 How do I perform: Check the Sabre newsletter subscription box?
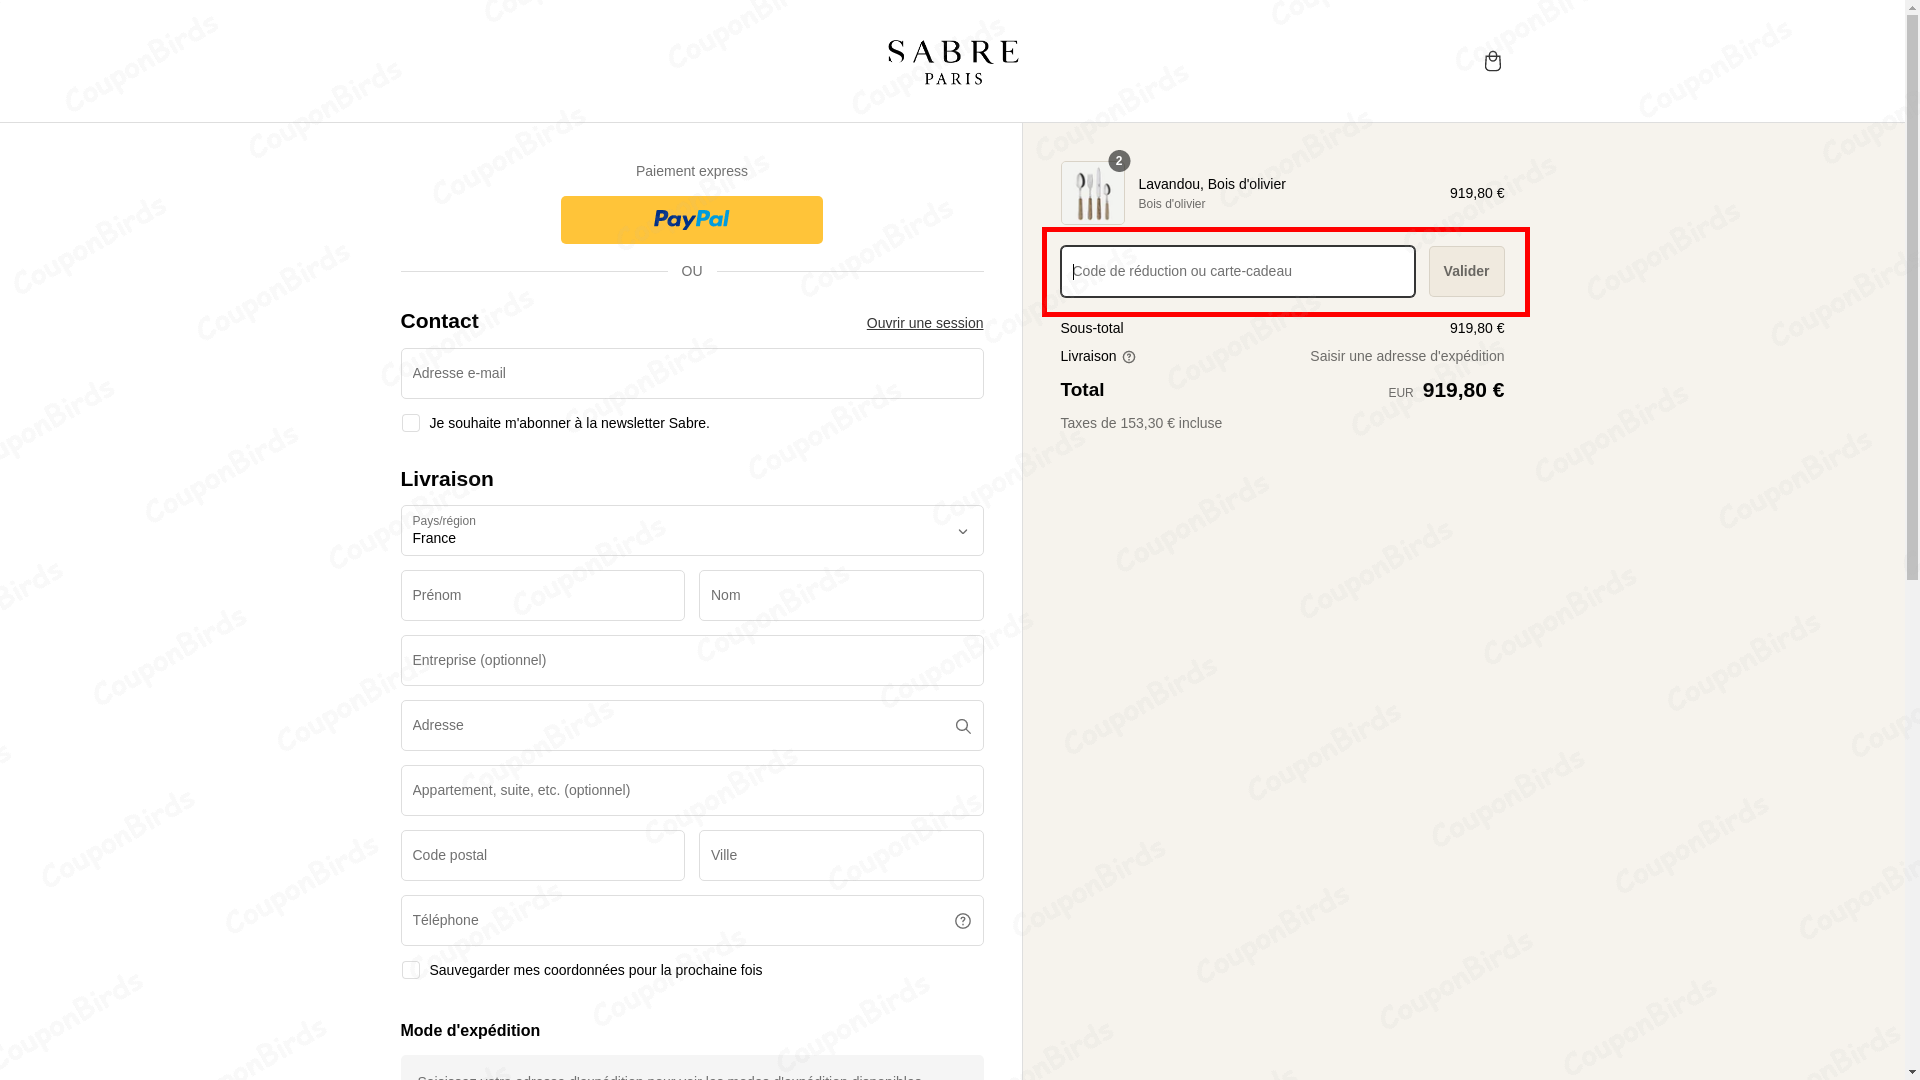pos(410,423)
